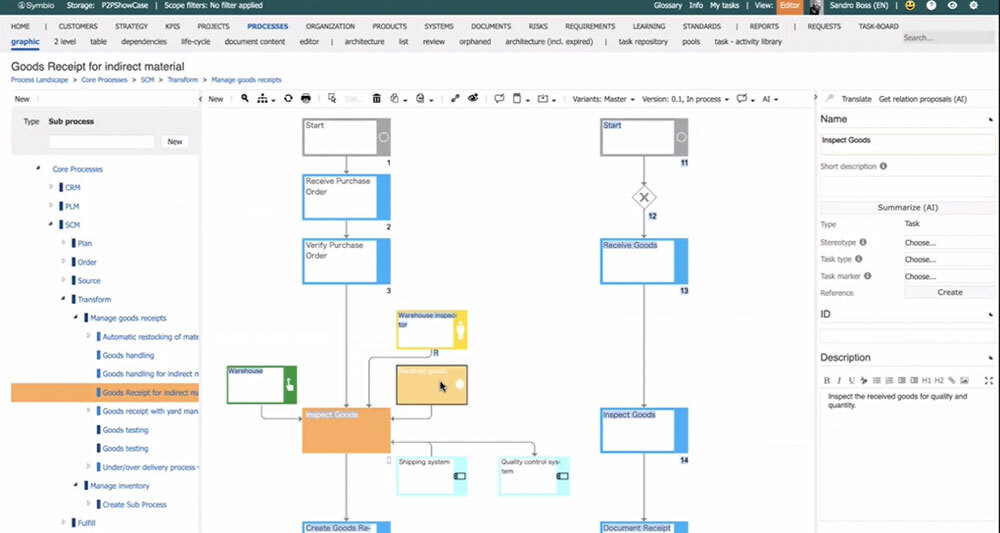Open the REQUIREMENTS main menu

coord(590,26)
